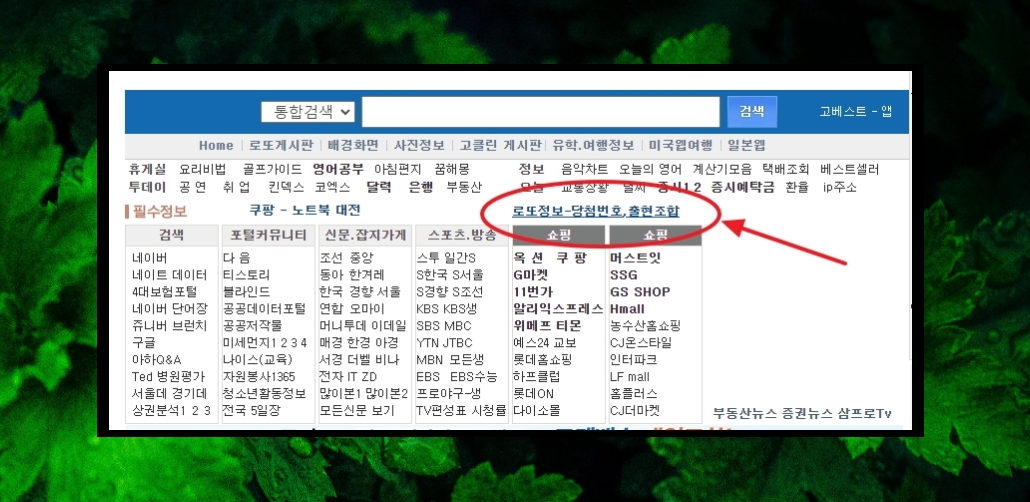The image size is (1030, 502).
Task: Open the 유학.여행정보 menu item
Action: (593, 146)
